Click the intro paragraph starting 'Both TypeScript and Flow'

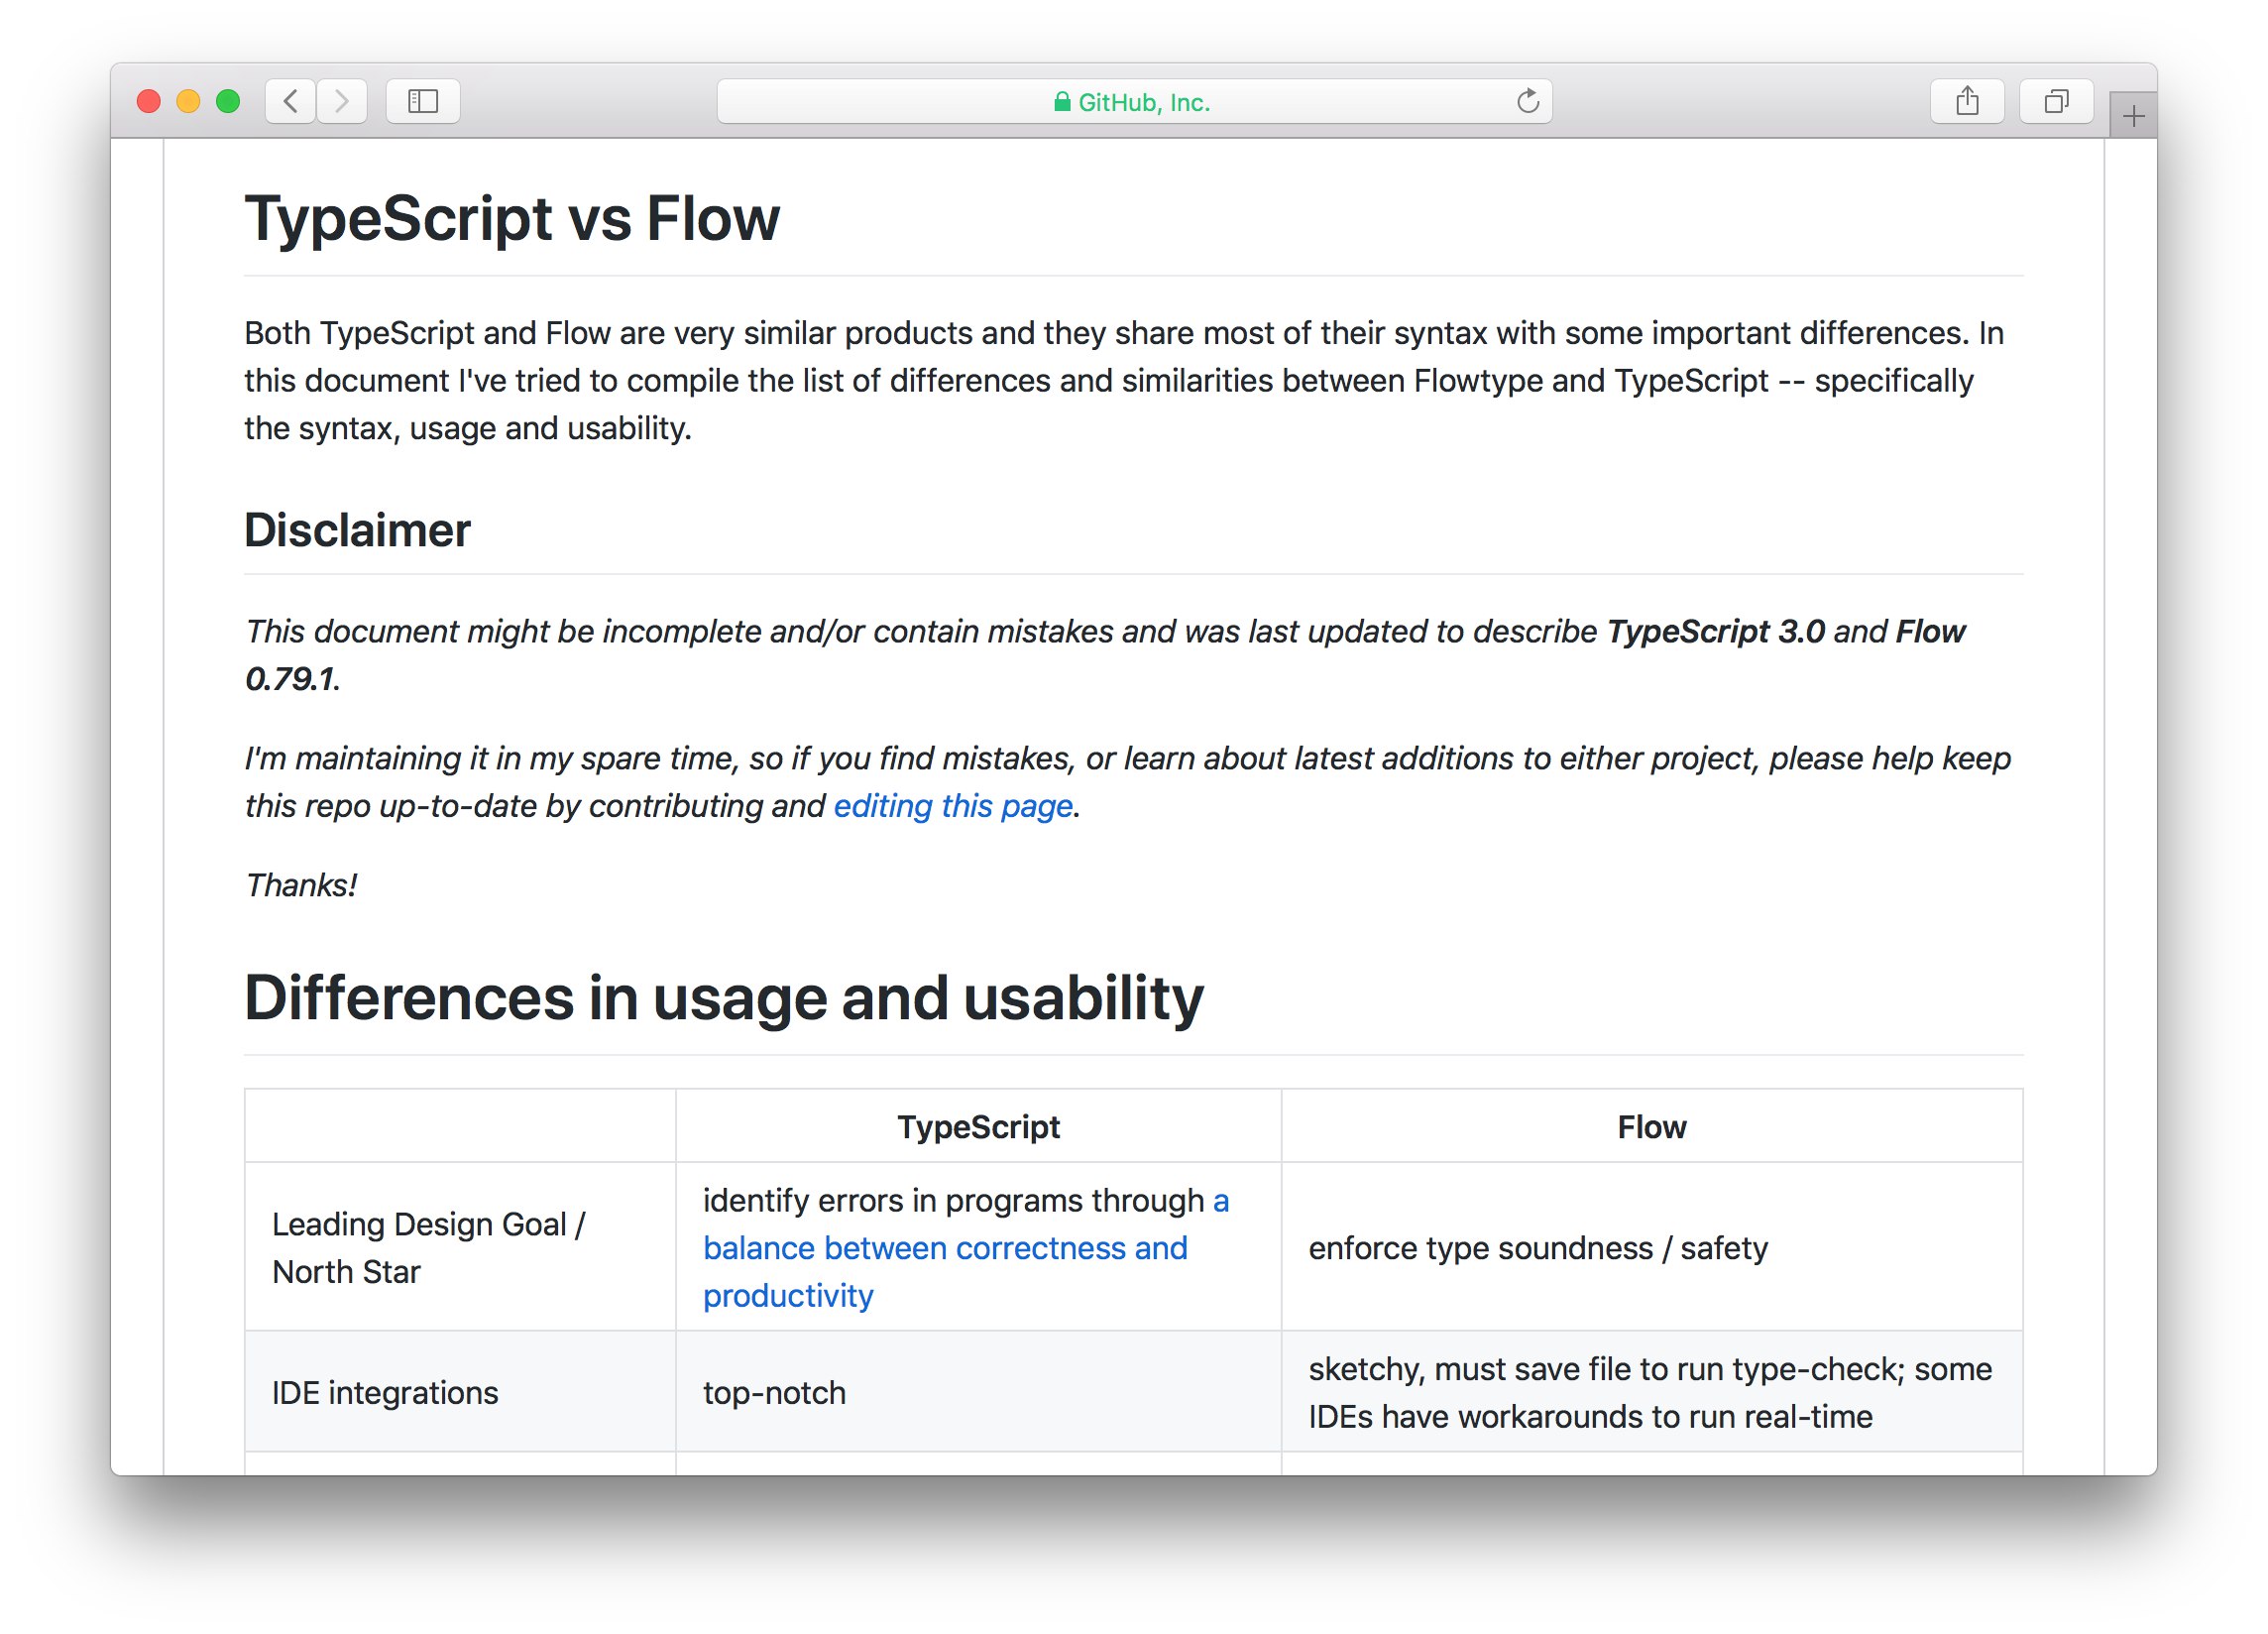click(x=1125, y=381)
